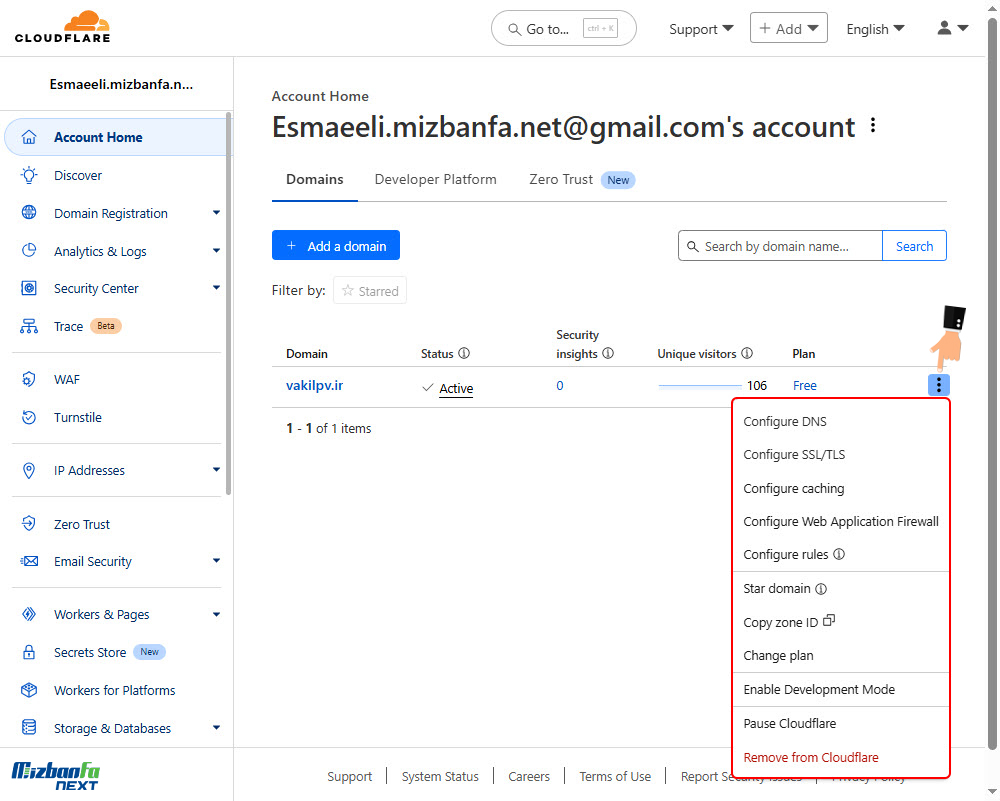Select Configure caching from the menu

pyautogui.click(x=793, y=489)
